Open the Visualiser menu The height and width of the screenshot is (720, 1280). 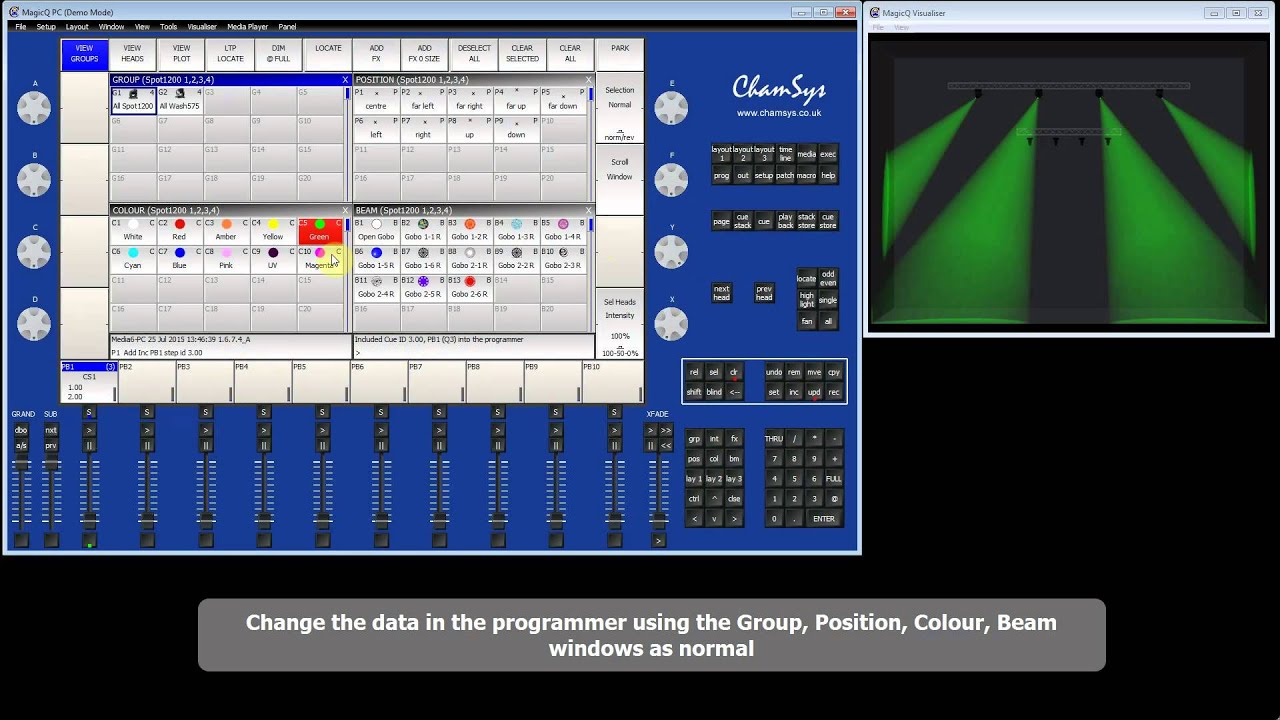click(x=202, y=27)
